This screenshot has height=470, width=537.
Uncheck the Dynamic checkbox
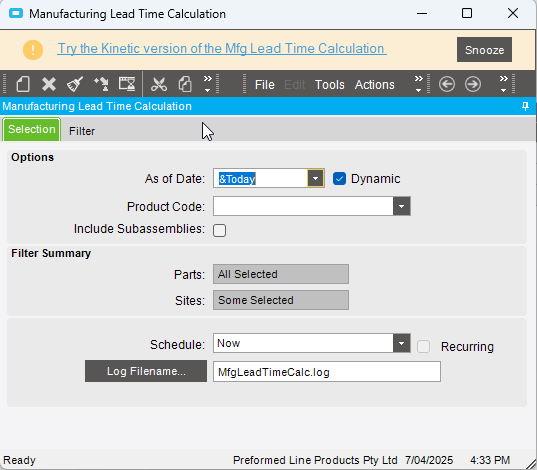339,178
